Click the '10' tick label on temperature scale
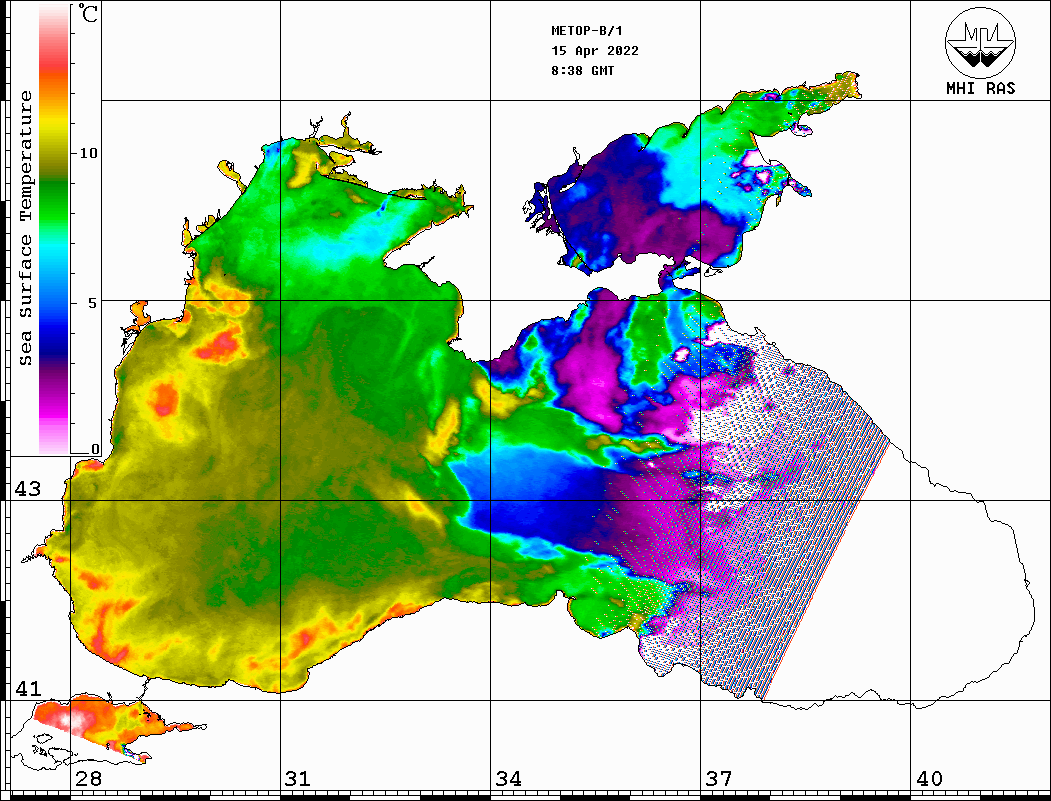Image resolution: width=1051 pixels, height=801 pixels. point(88,153)
